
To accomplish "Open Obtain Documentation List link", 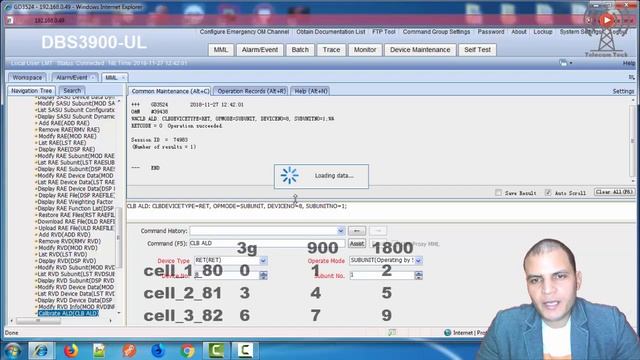I will coord(331,32).
